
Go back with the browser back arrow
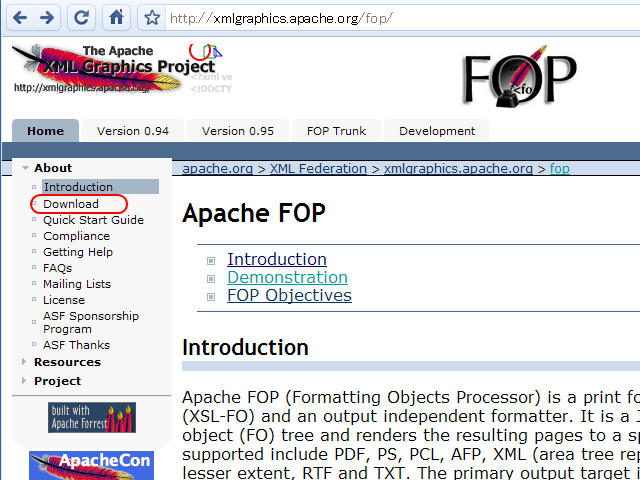[x=20, y=18]
